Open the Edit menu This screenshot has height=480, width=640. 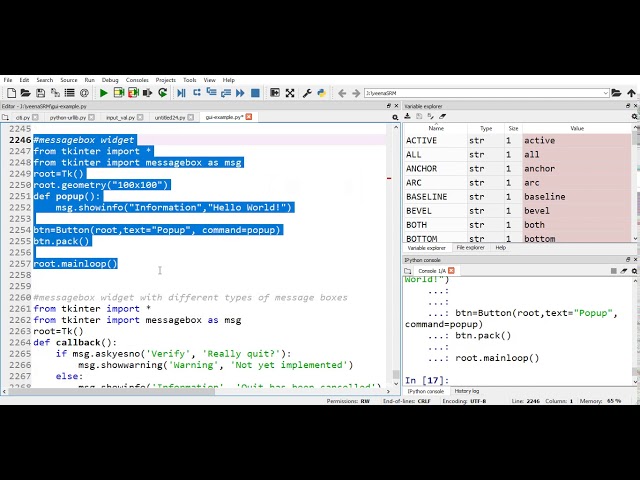[x=24, y=80]
